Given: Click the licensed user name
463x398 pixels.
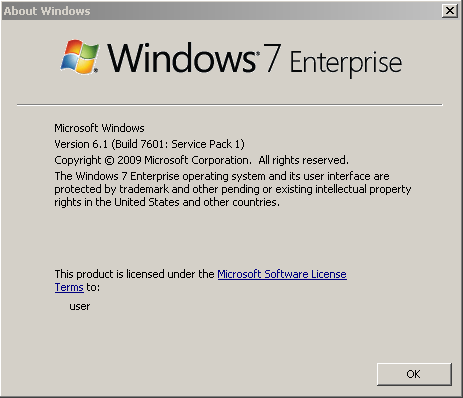Looking at the screenshot, I should tap(80, 306).
